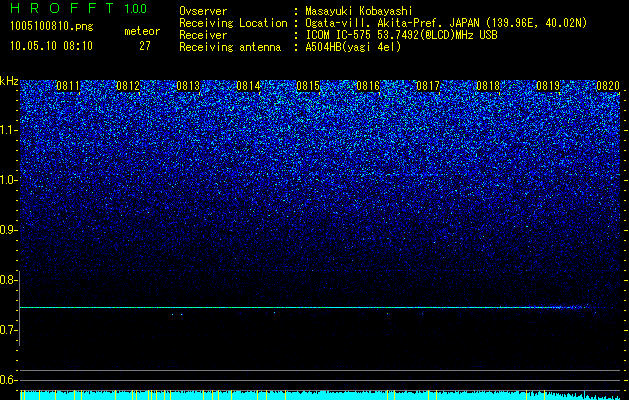Screen dimensions: 629x400
Task: Click the 1.1 frequency axis label
Action: (x=9, y=130)
